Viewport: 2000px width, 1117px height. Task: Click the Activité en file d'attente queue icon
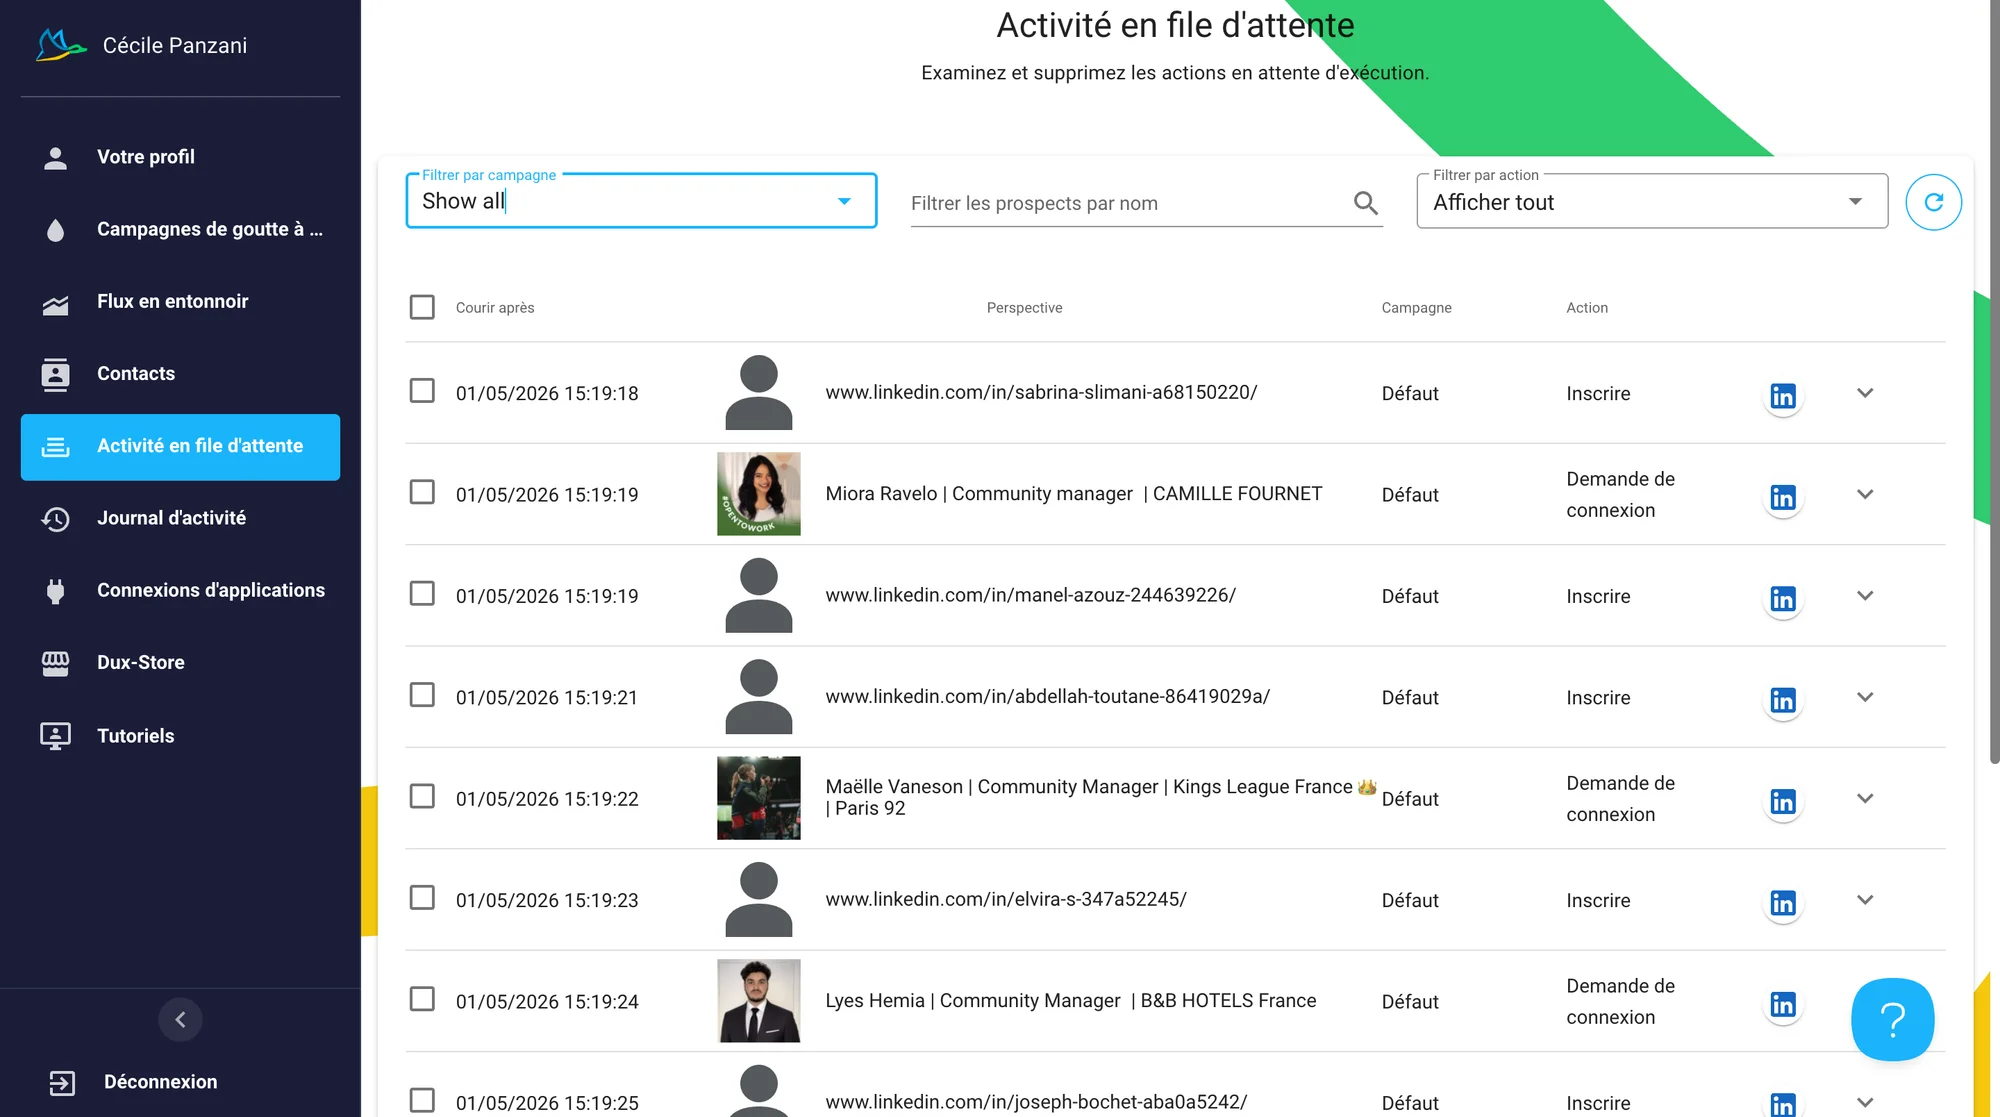(x=56, y=447)
